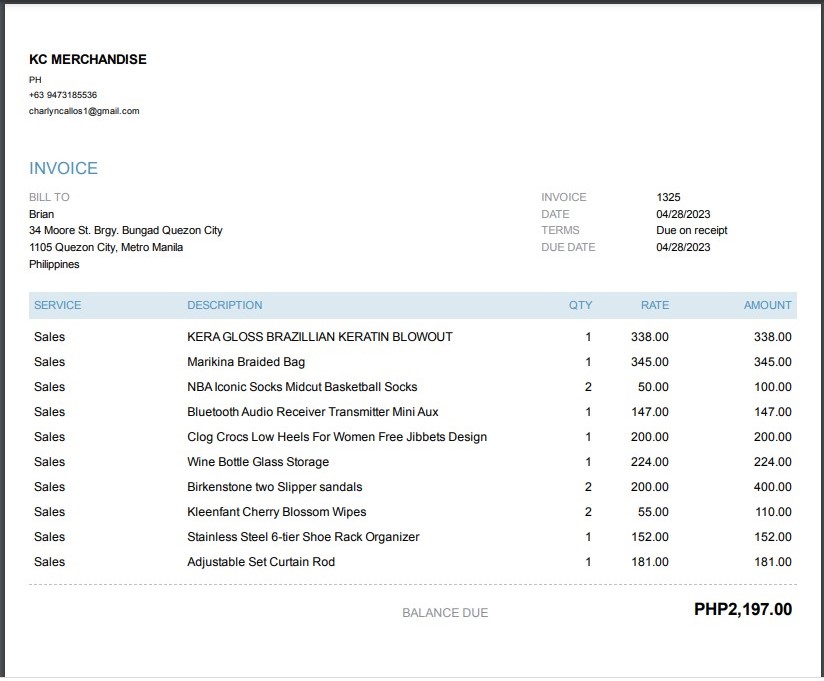Screen dimensions: 824x681
Task: Select the phone number +63 9473185536
Action: (x=63, y=95)
